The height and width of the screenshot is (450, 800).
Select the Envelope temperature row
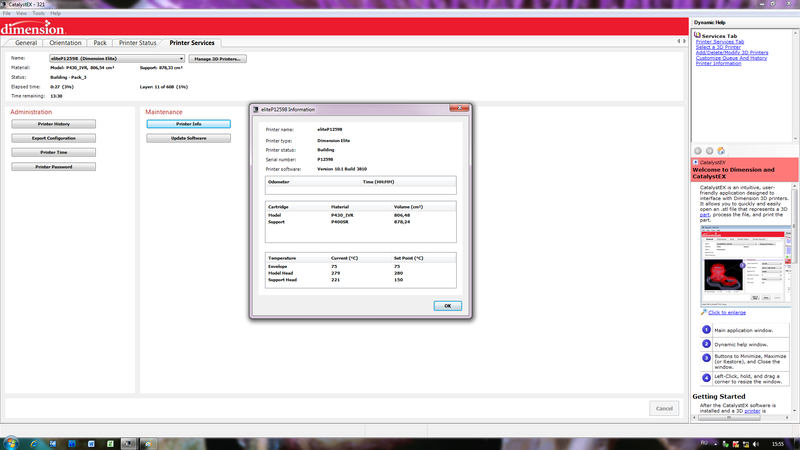[360, 266]
